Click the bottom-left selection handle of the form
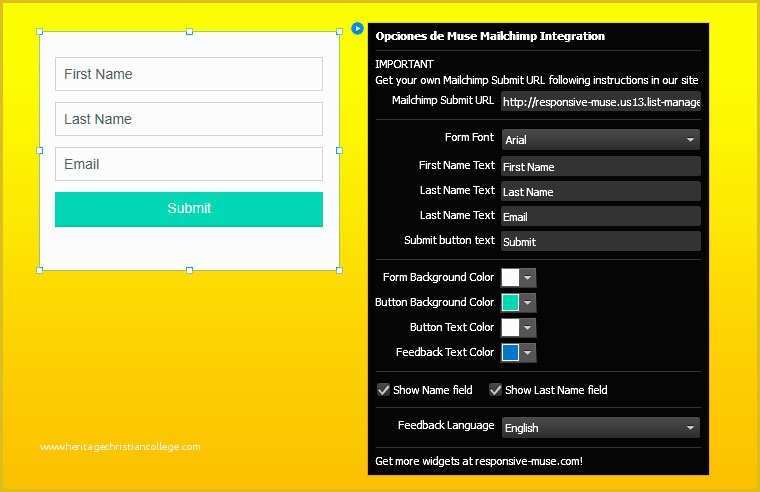 [40, 270]
